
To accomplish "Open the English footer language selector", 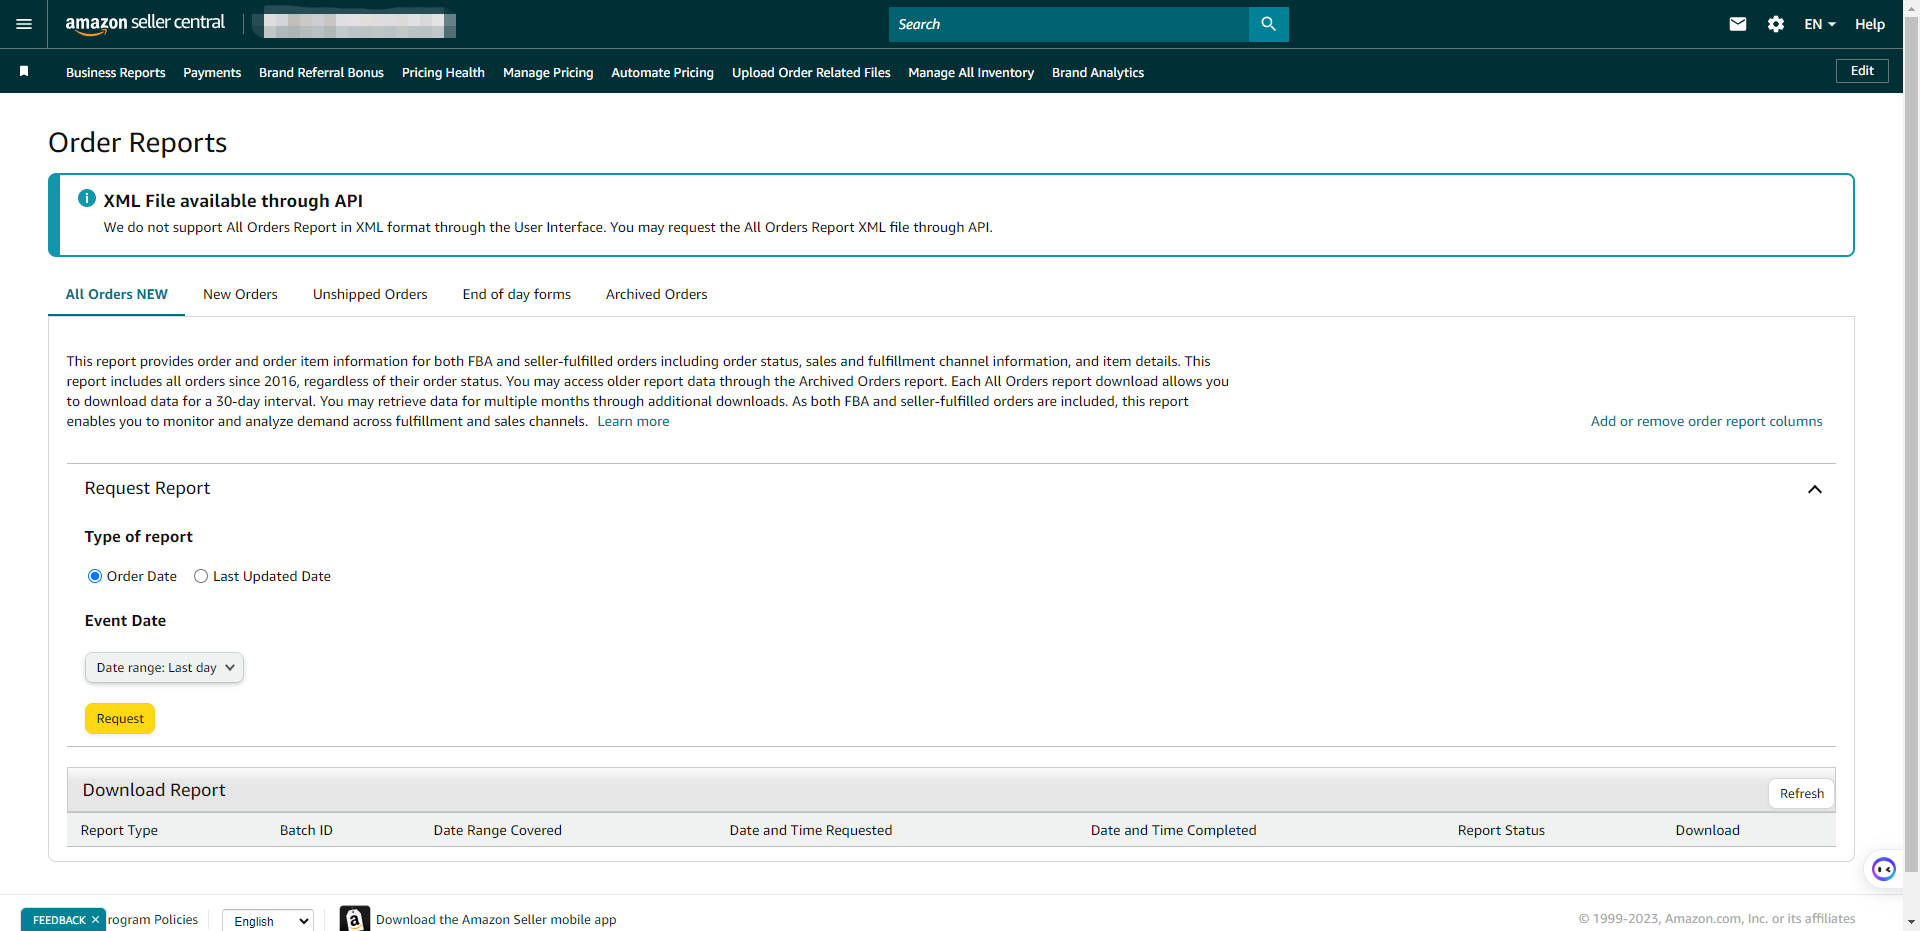I will pyautogui.click(x=268, y=921).
